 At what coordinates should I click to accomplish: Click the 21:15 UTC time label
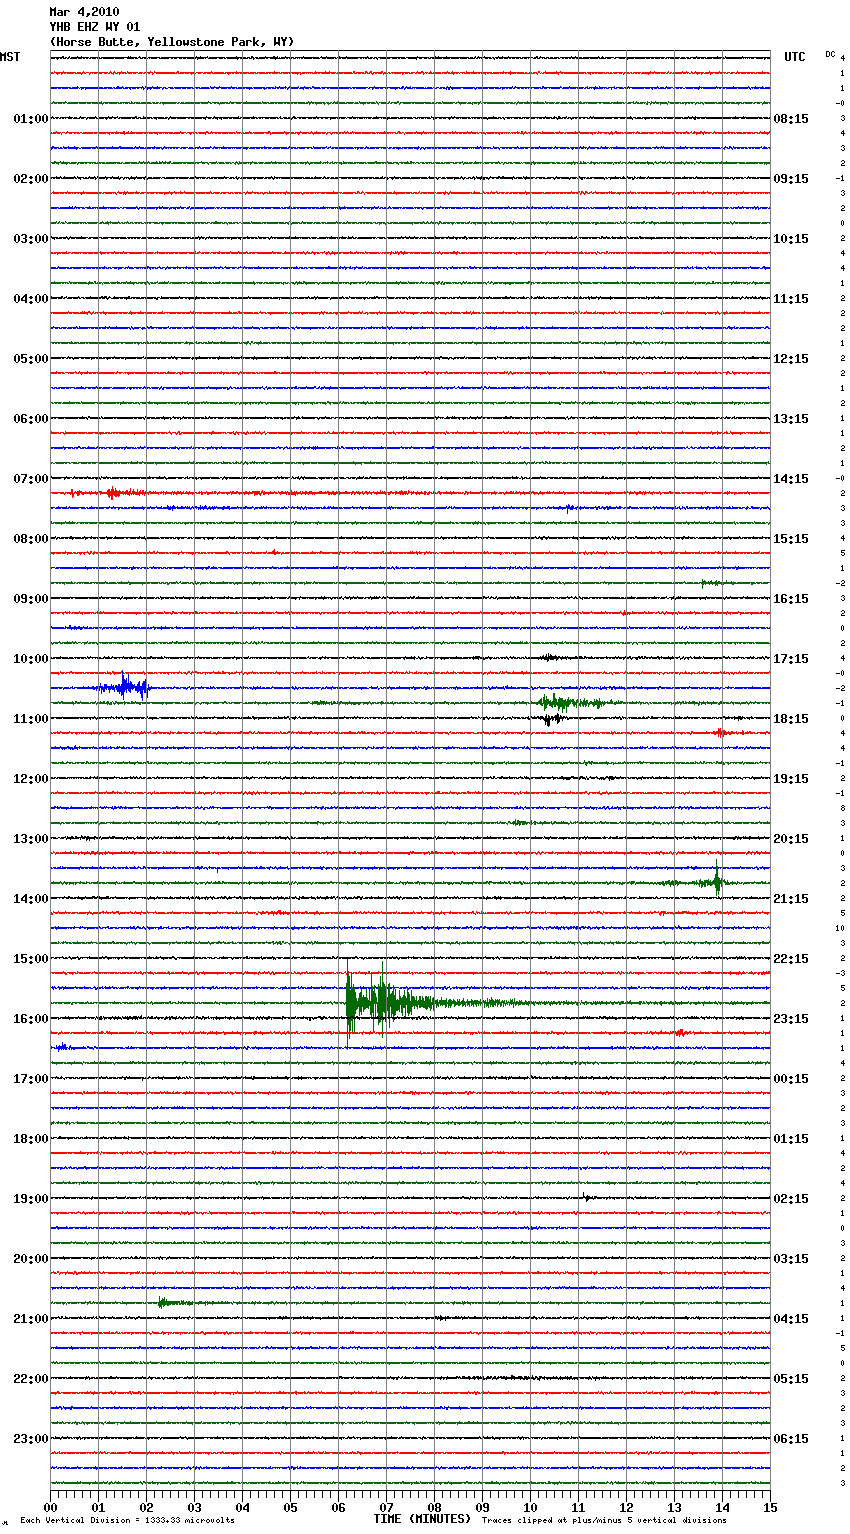(791, 899)
